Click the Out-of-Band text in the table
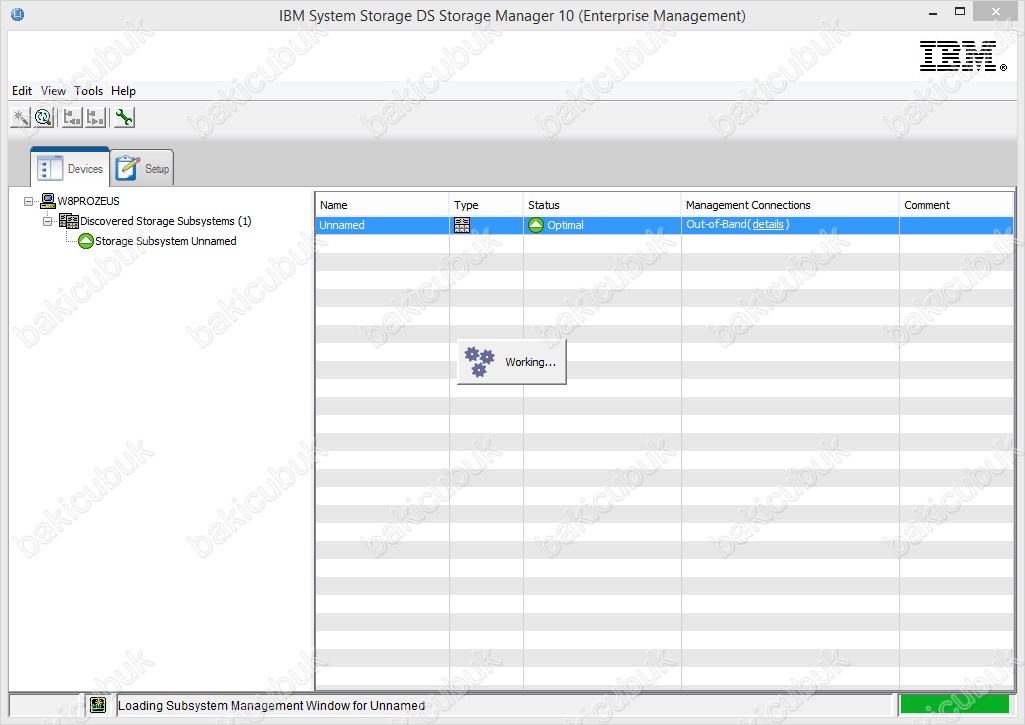 (716, 224)
